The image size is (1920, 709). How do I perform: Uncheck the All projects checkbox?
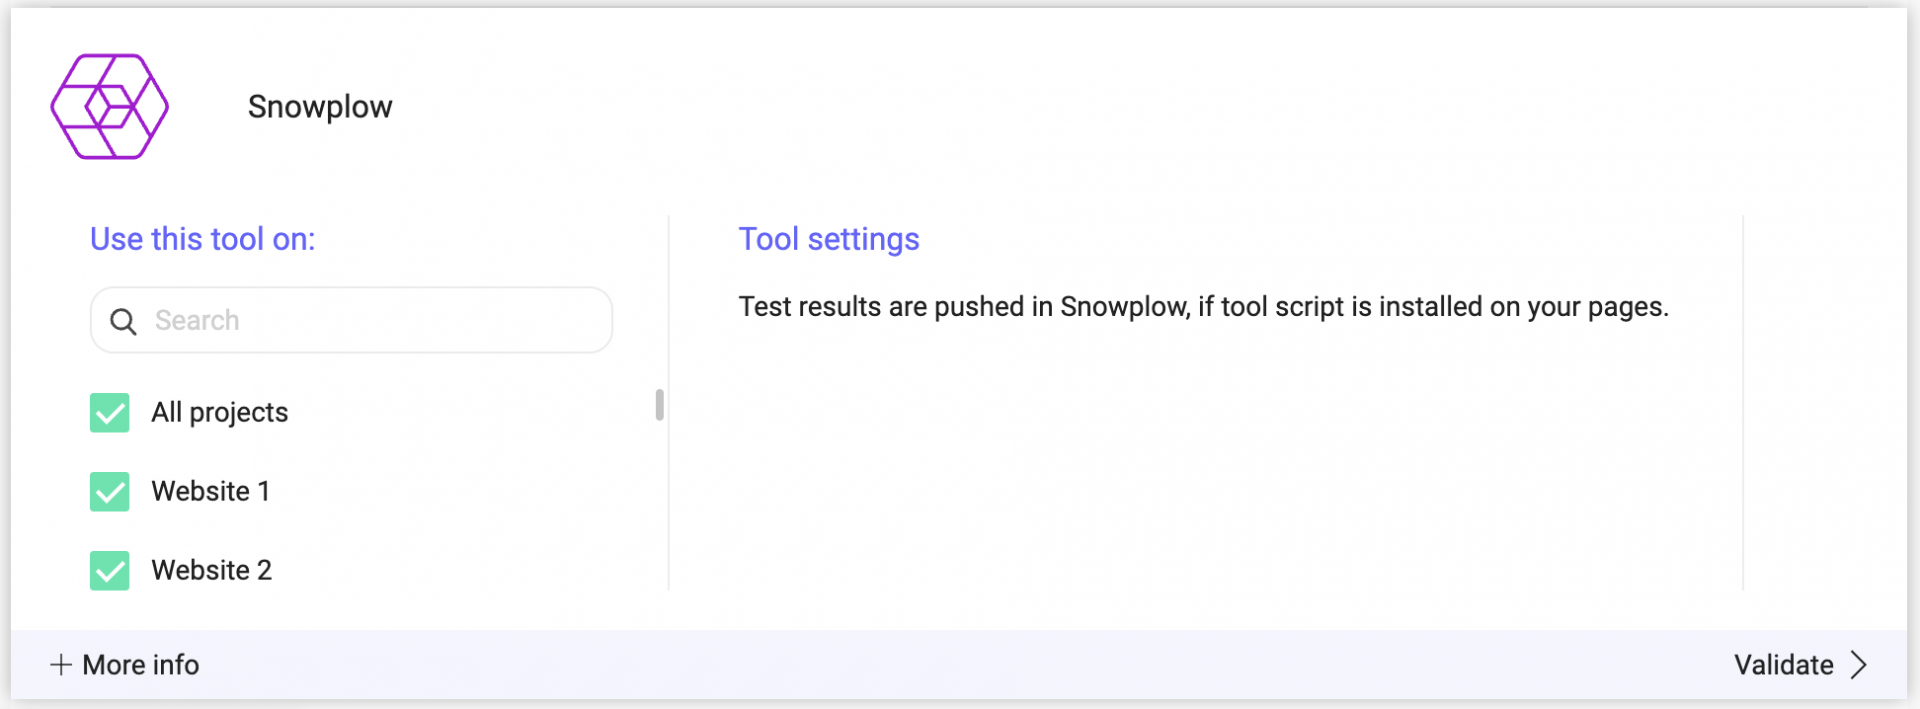(110, 412)
